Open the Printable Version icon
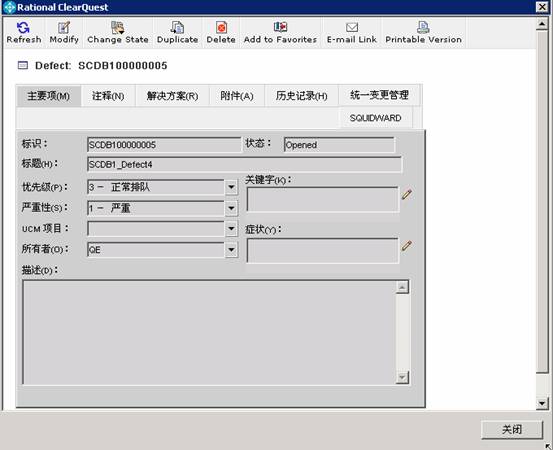Screen dimensions: 553x450 click(x=423, y=27)
